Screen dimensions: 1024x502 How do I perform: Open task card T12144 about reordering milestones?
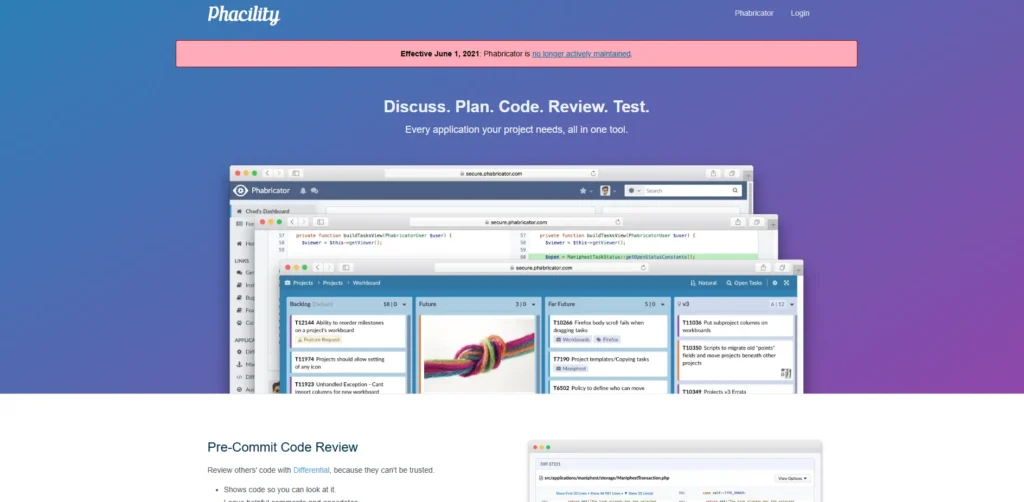click(349, 331)
